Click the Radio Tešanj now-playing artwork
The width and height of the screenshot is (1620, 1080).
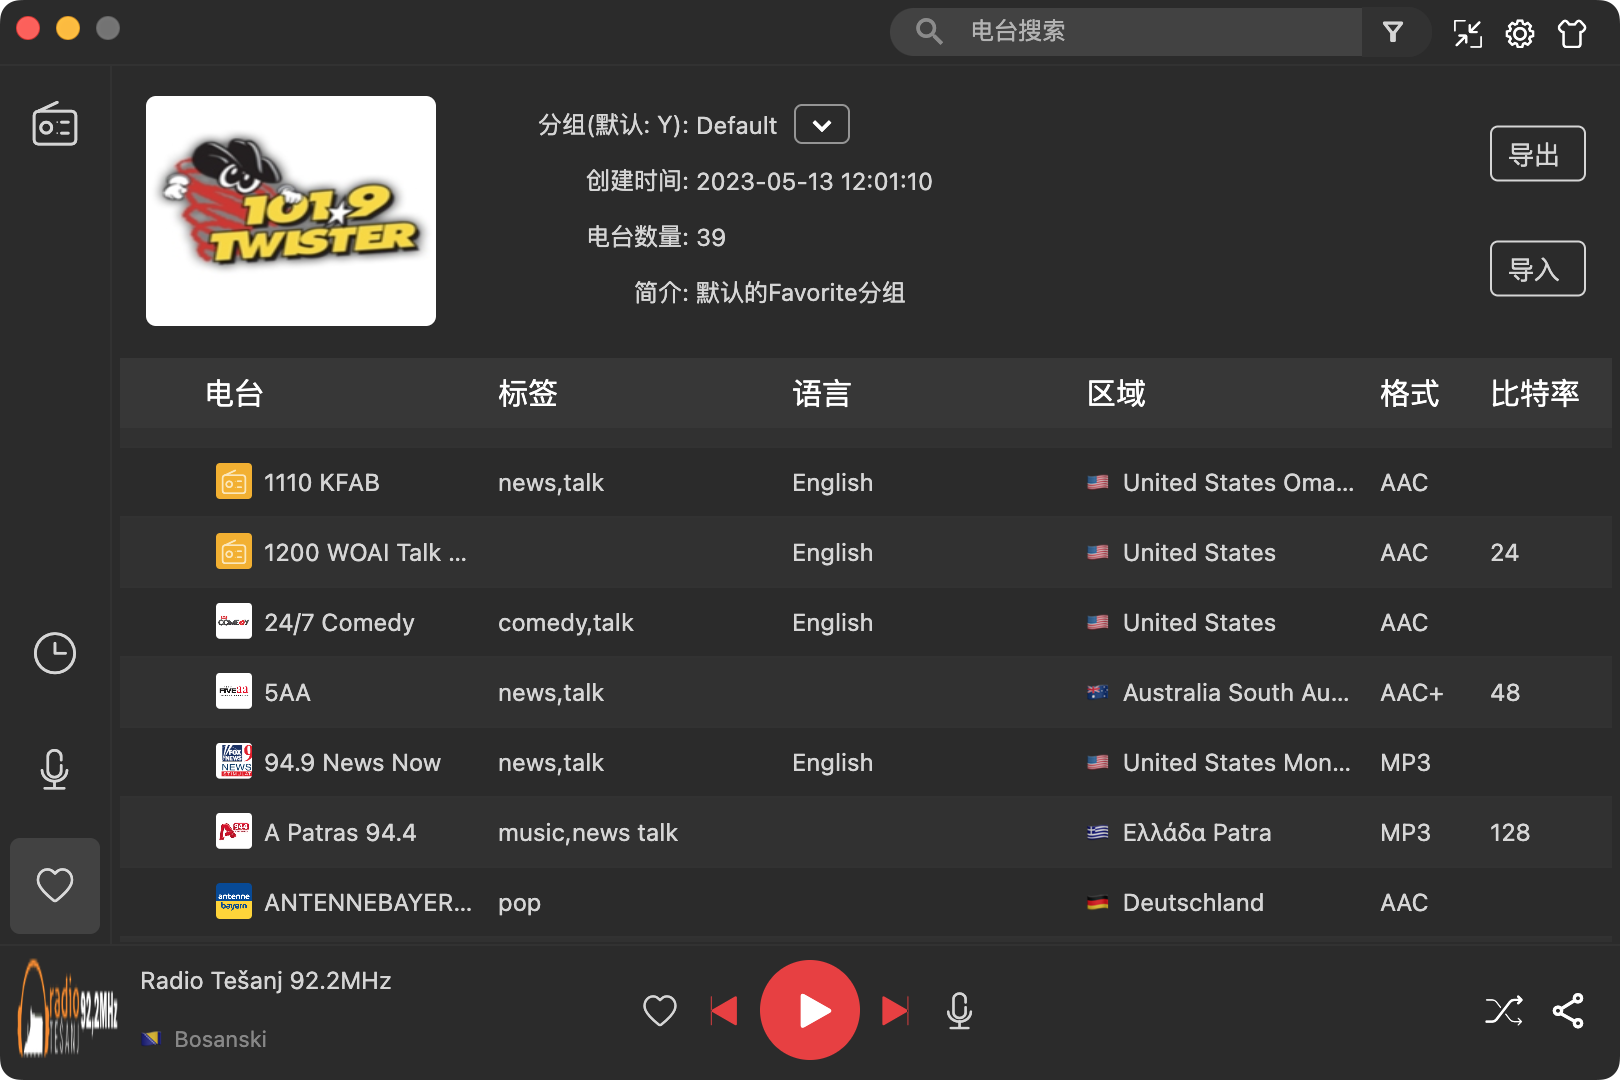click(x=68, y=1008)
